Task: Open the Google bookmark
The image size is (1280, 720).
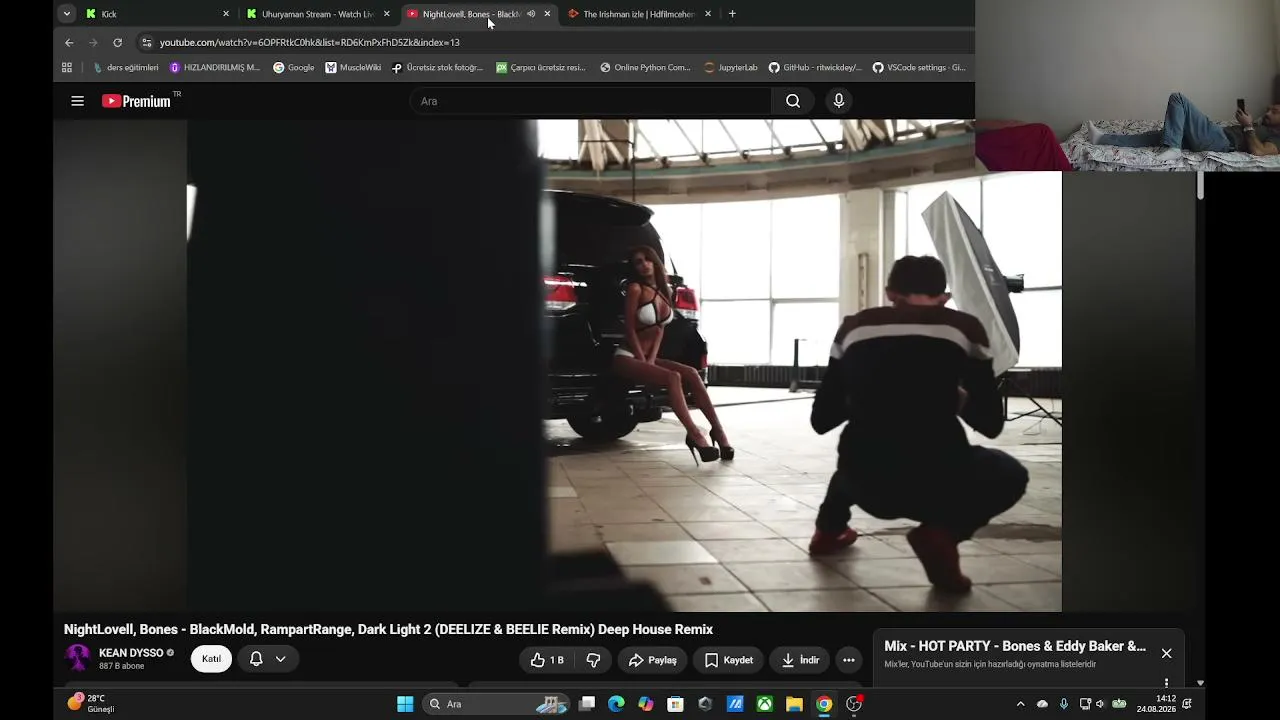Action: click(x=294, y=68)
